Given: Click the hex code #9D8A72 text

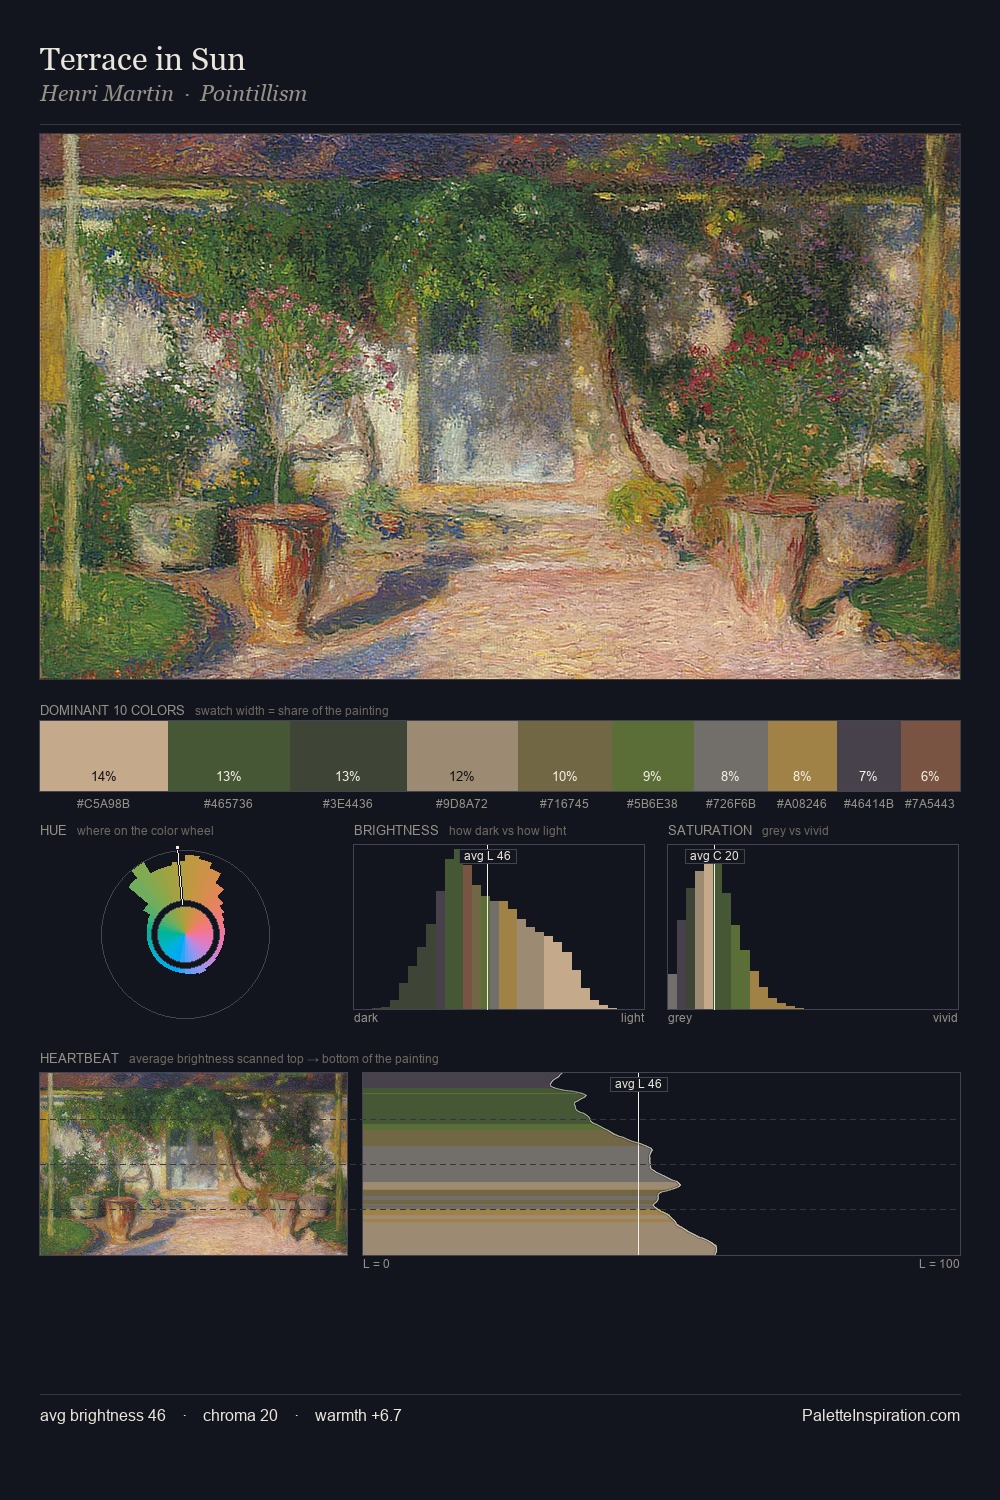Looking at the screenshot, I should point(462,803).
